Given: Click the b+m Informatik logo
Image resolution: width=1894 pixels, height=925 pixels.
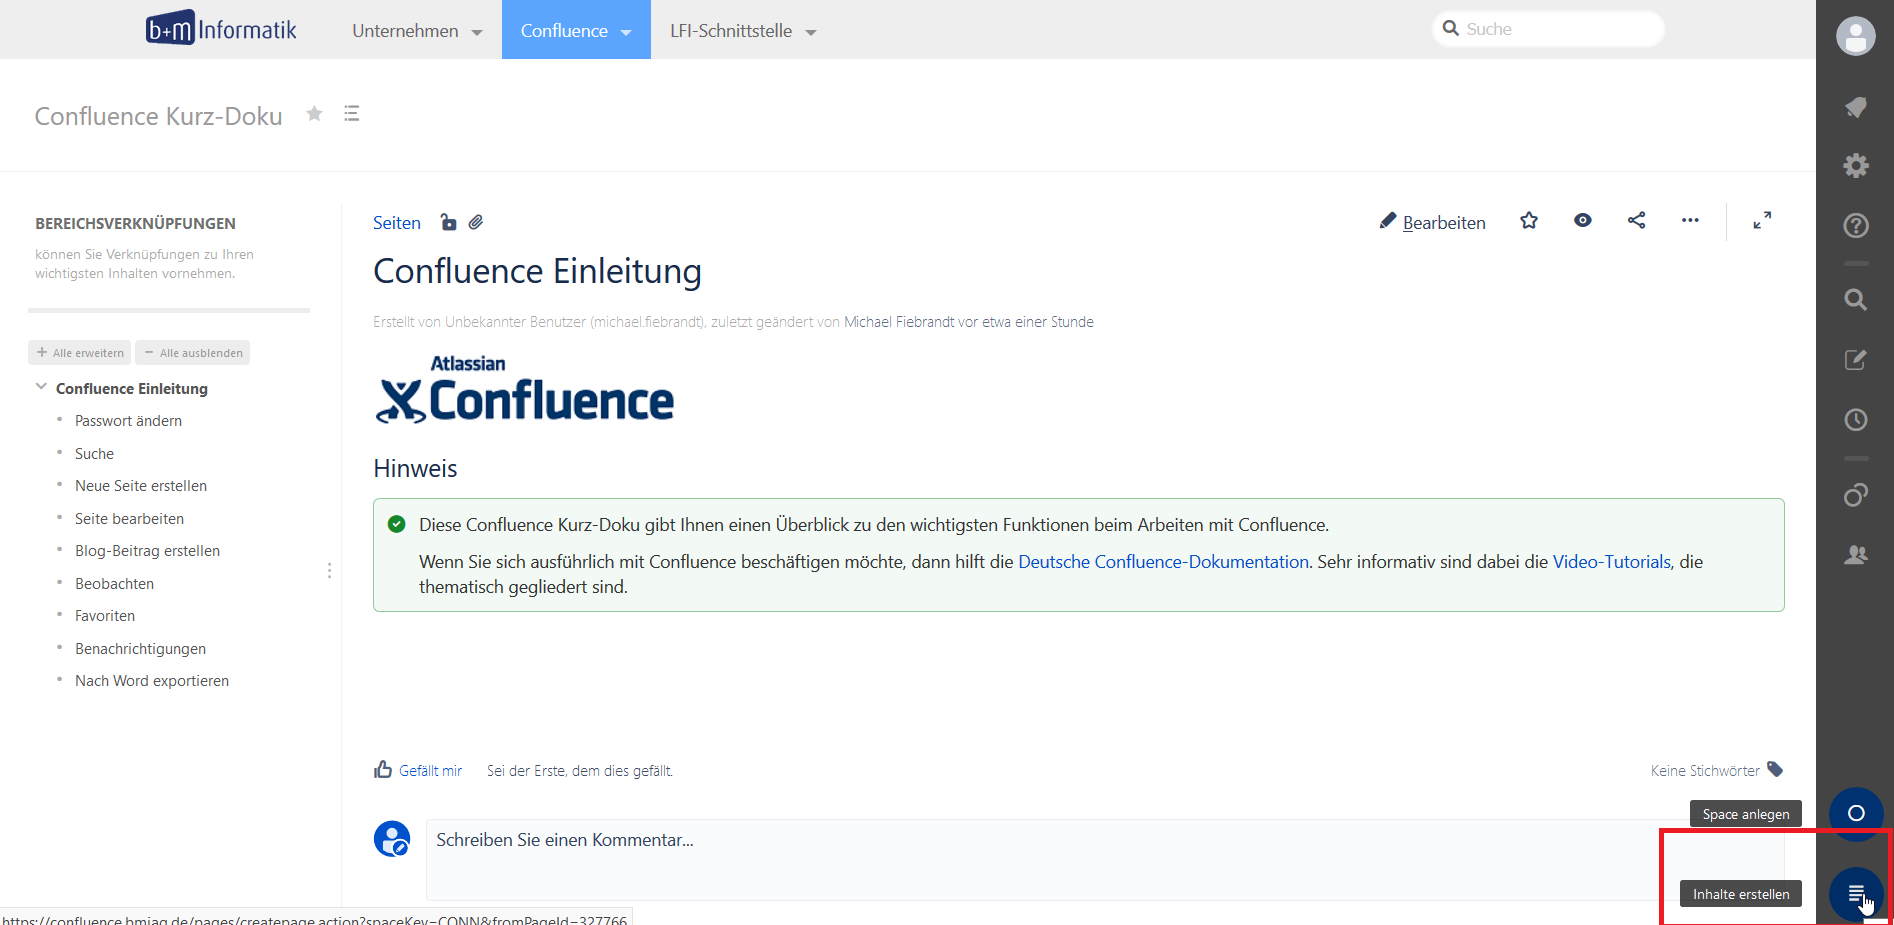Looking at the screenshot, I should click(x=221, y=30).
